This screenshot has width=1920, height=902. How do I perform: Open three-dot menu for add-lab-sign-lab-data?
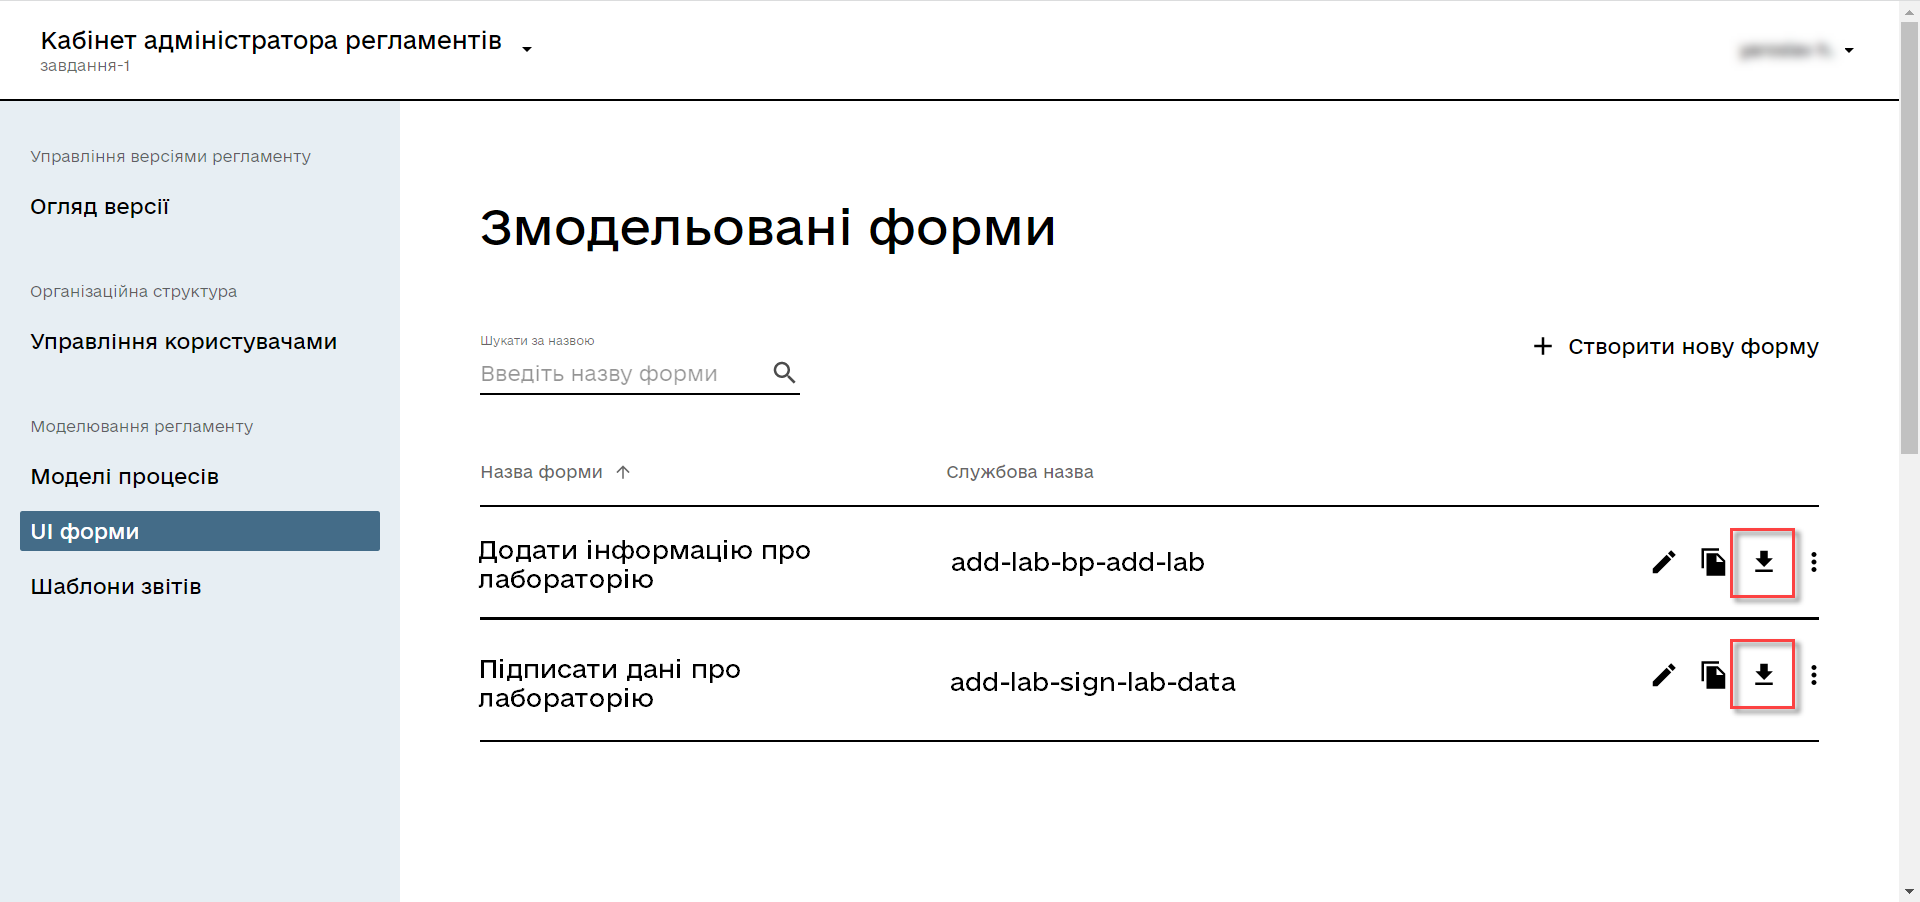1813,675
